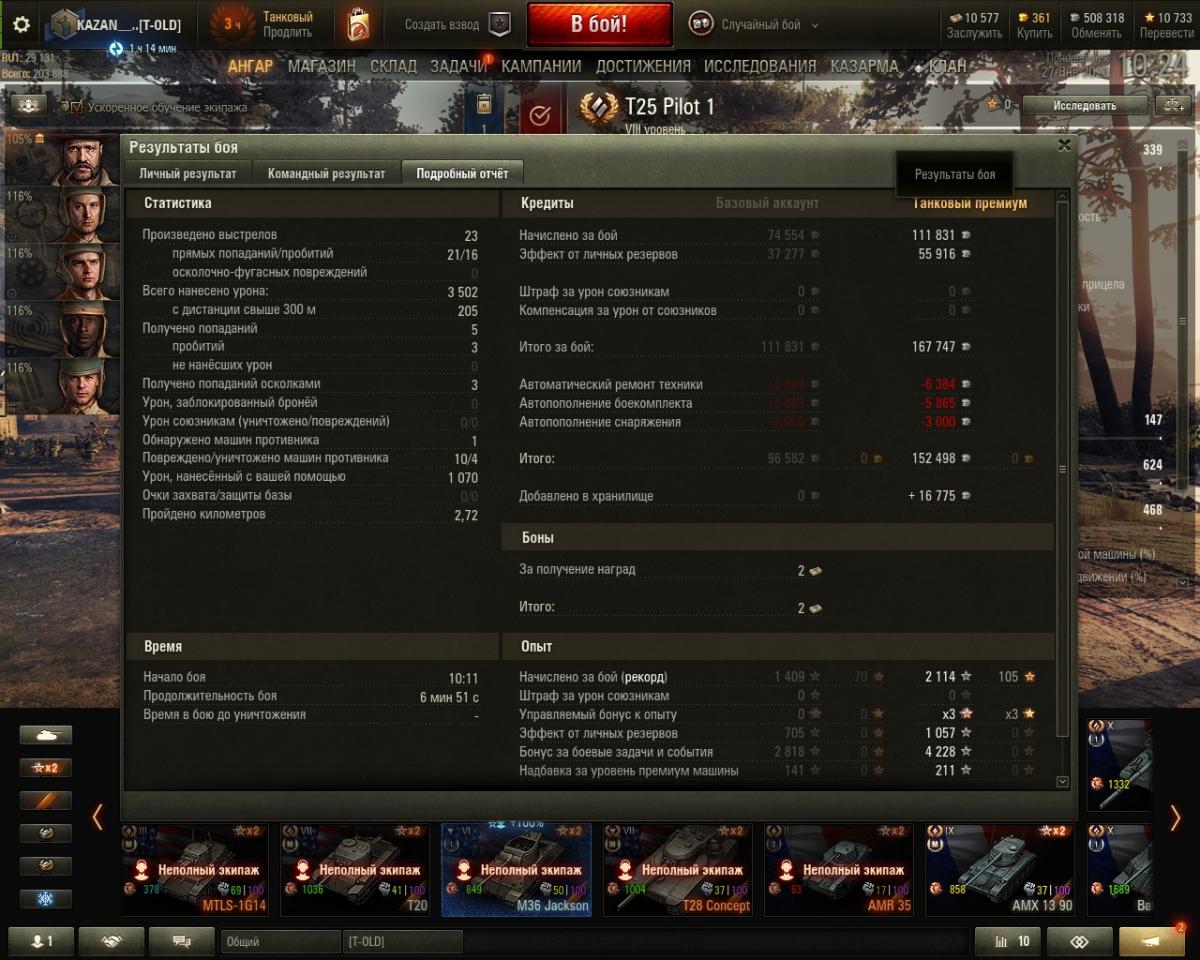
Task: Expand the Случайный бой battle mode dropdown
Action: [x=755, y=25]
